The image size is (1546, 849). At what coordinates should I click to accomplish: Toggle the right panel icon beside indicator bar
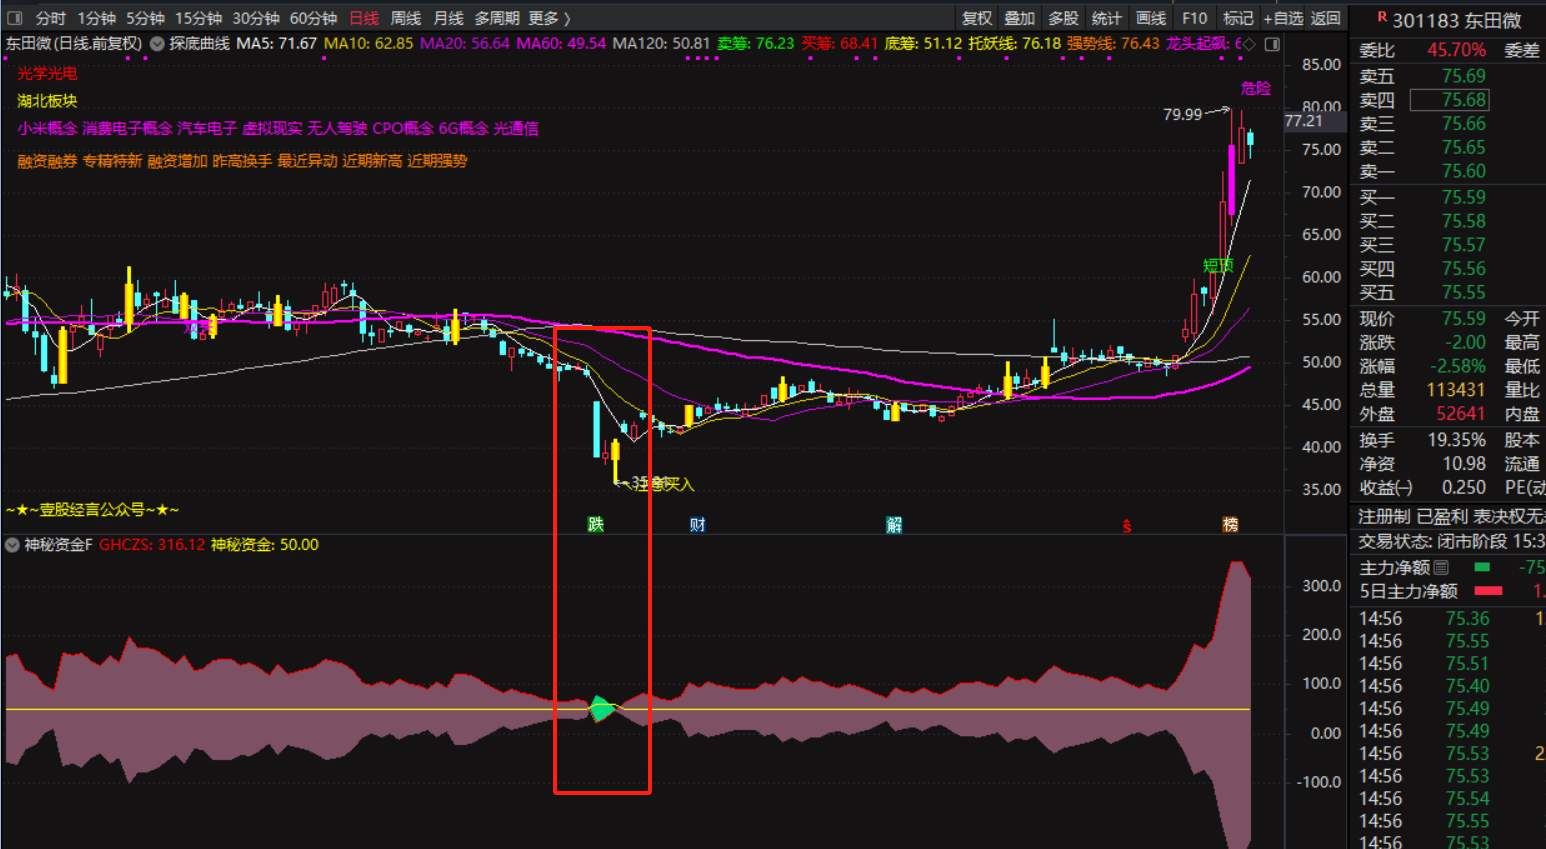click(1272, 44)
